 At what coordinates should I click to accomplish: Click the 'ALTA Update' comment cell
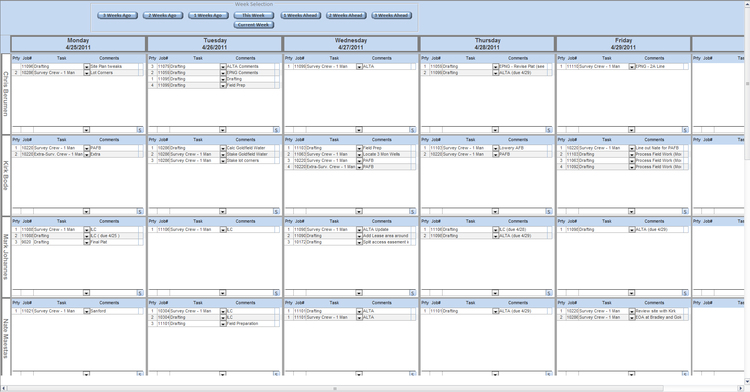386,229
